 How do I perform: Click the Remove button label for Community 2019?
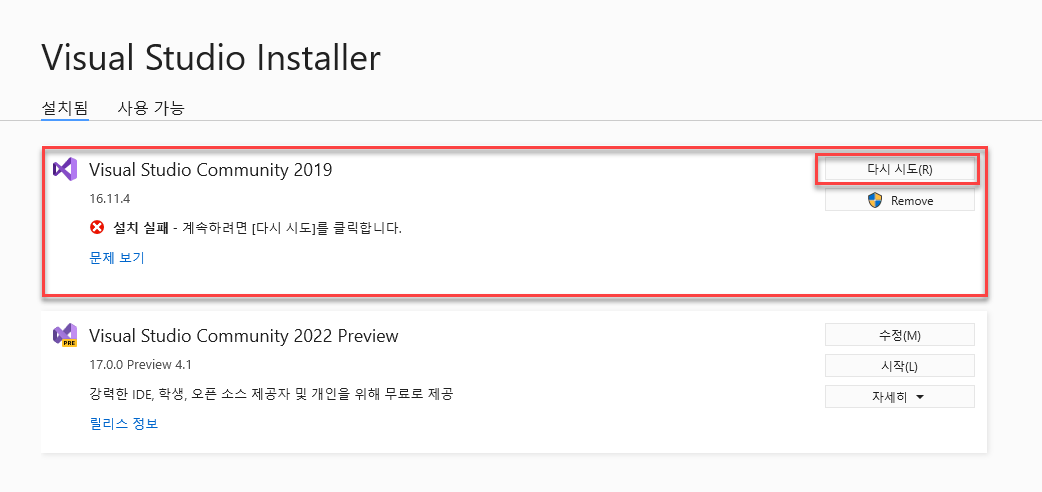pos(911,200)
